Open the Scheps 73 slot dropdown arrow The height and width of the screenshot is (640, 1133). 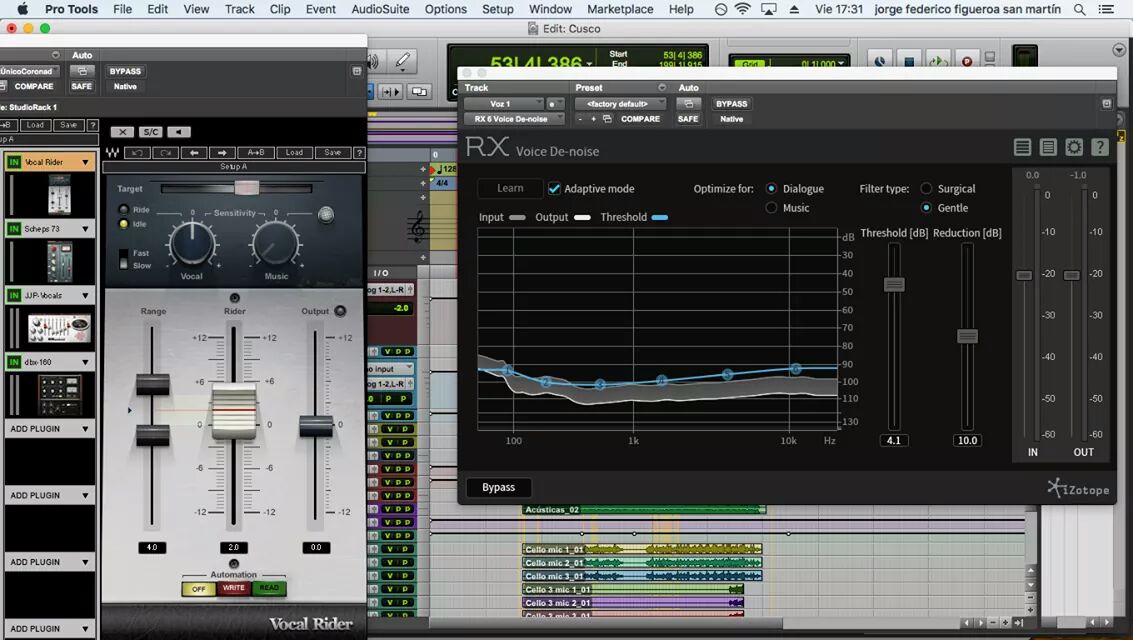tap(85, 229)
